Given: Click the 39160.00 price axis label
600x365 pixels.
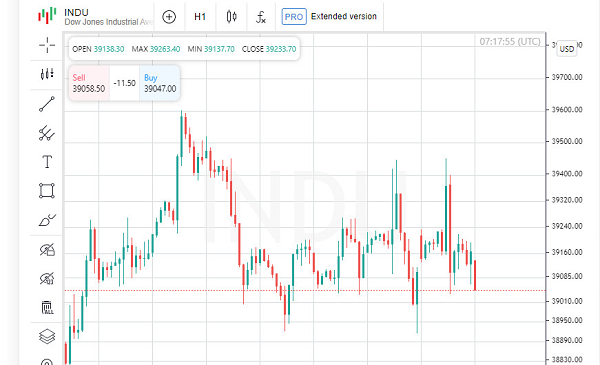Looking at the screenshot, I should tap(567, 252).
